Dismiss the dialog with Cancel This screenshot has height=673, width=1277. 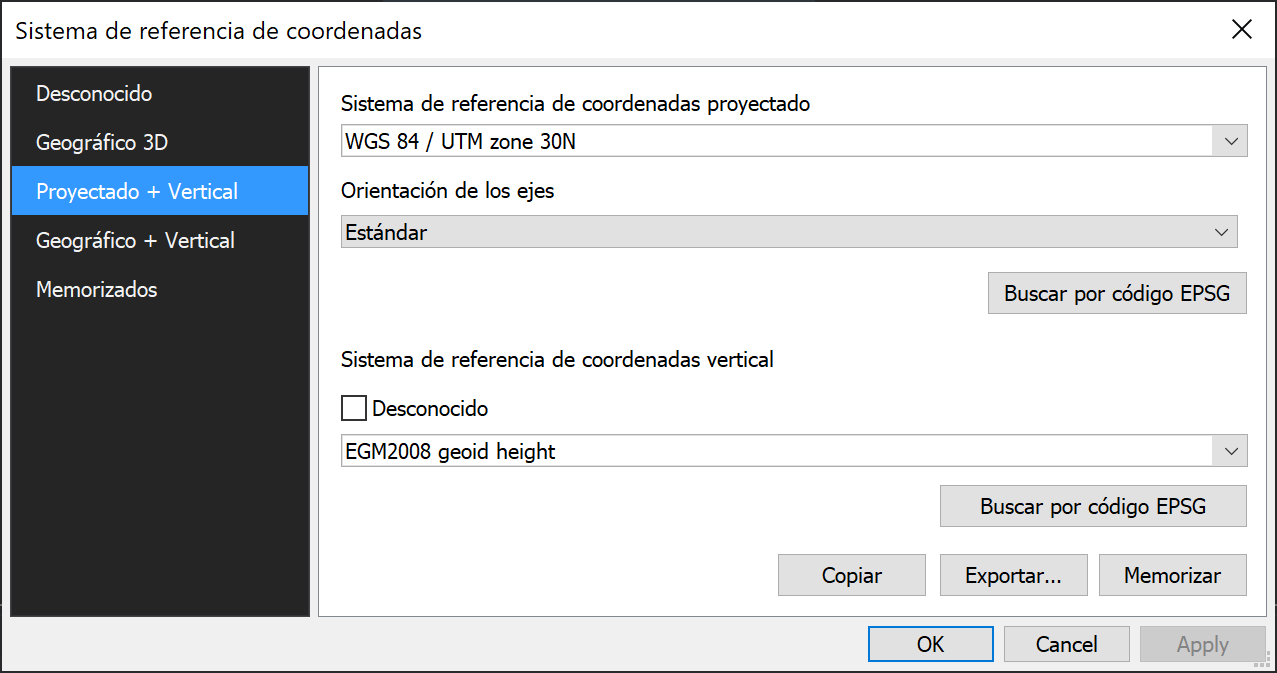[x=1066, y=645]
